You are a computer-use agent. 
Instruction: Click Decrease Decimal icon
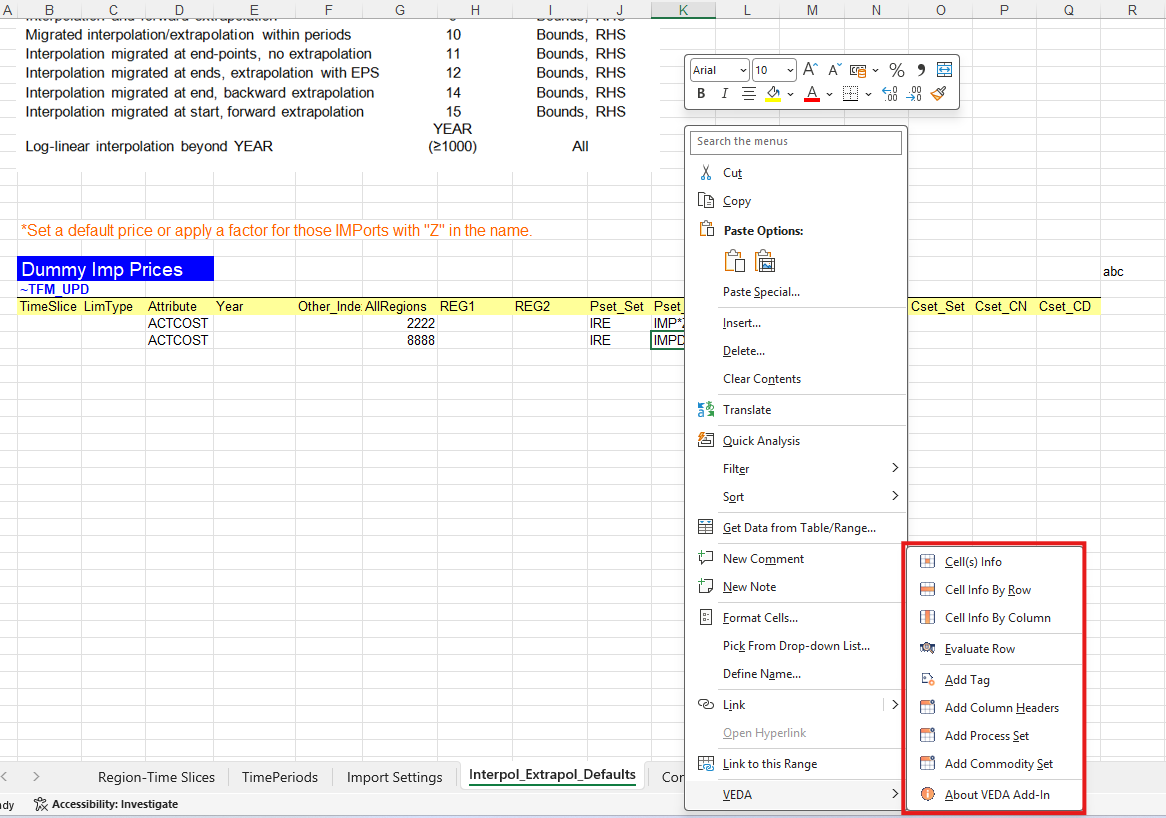pos(915,93)
